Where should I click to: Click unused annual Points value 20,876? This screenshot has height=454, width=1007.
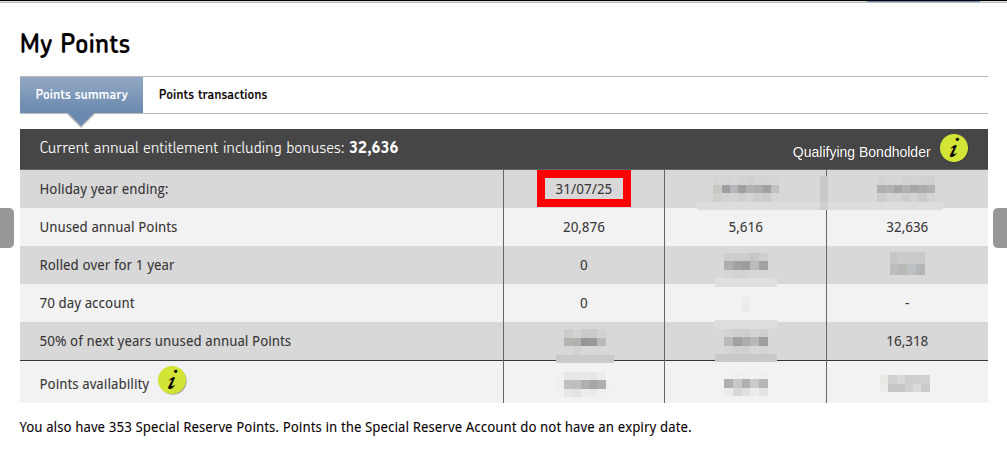584,227
